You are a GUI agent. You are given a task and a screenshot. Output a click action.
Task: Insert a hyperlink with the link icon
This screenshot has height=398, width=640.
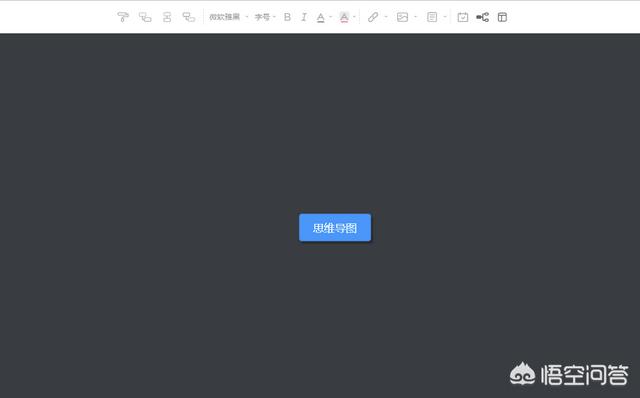pos(373,17)
